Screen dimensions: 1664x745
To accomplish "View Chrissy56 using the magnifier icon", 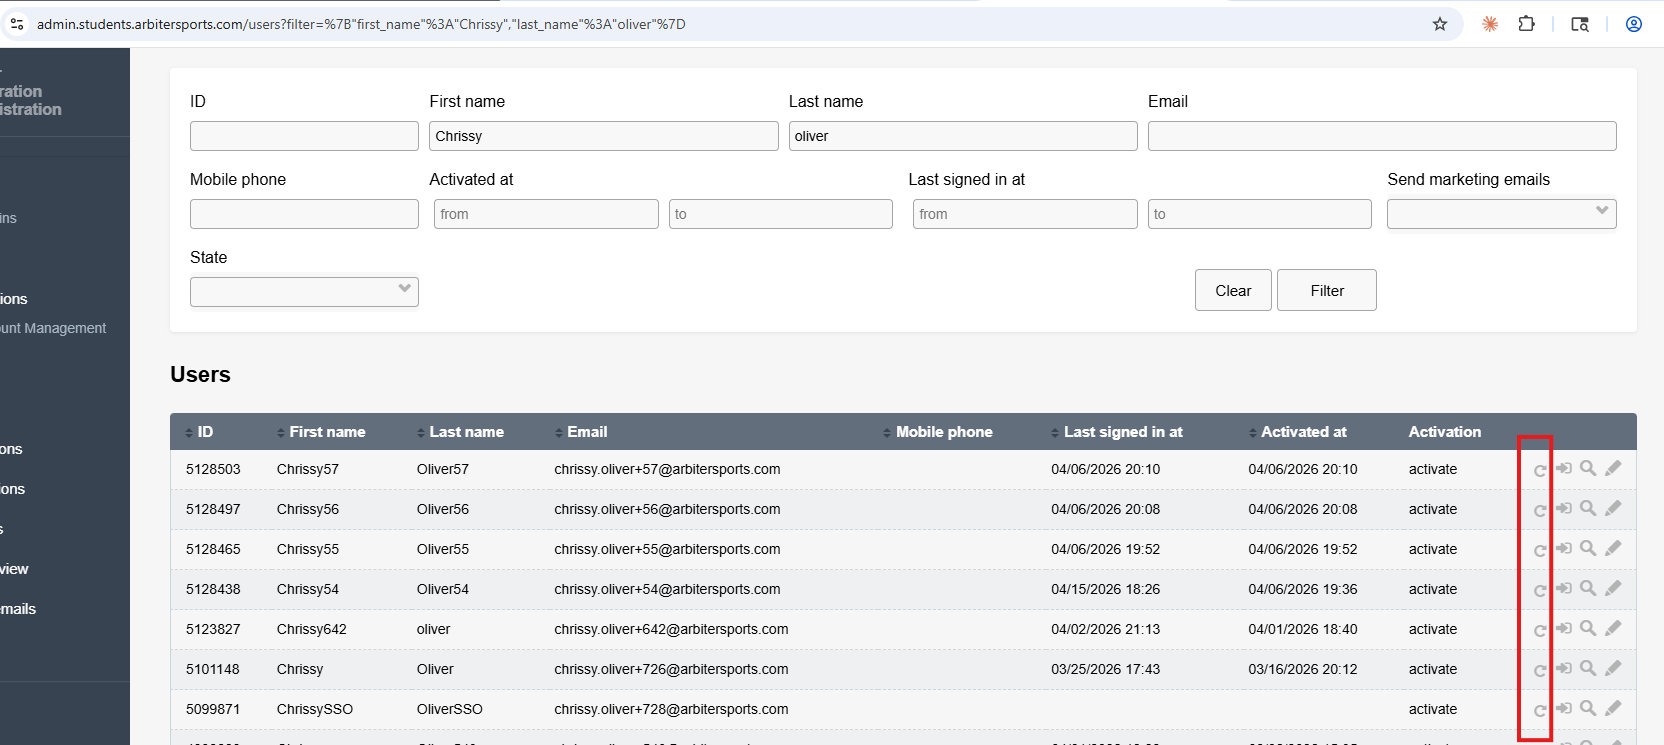I will pyautogui.click(x=1588, y=508).
